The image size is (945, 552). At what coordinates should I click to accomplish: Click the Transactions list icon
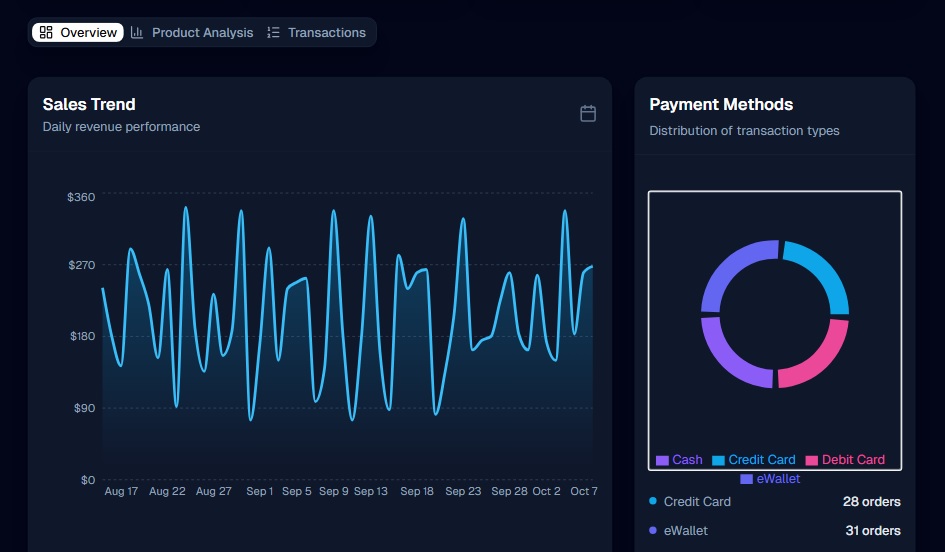pos(273,33)
